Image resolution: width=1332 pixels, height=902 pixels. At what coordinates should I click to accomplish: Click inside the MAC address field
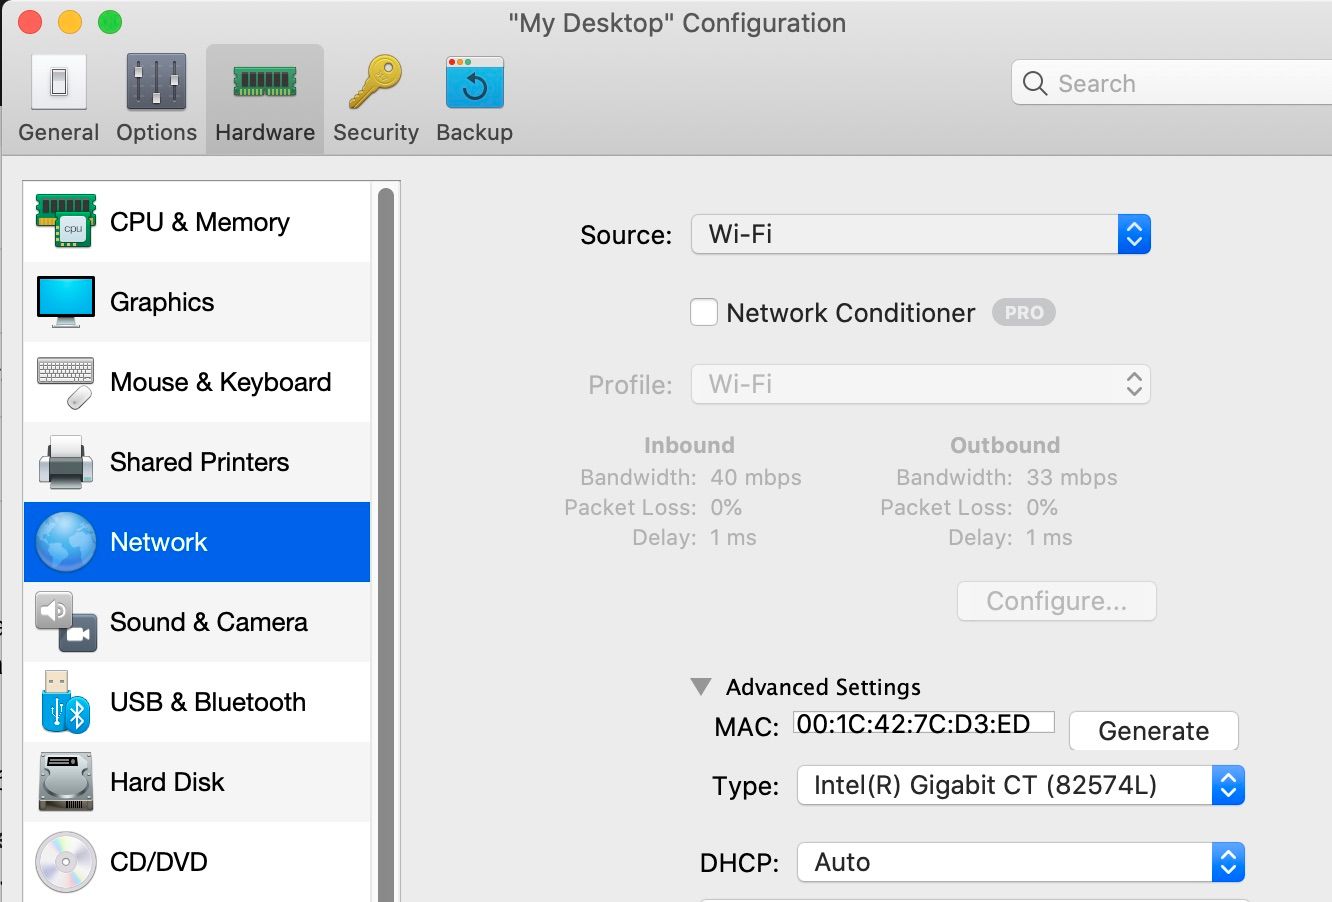point(920,722)
